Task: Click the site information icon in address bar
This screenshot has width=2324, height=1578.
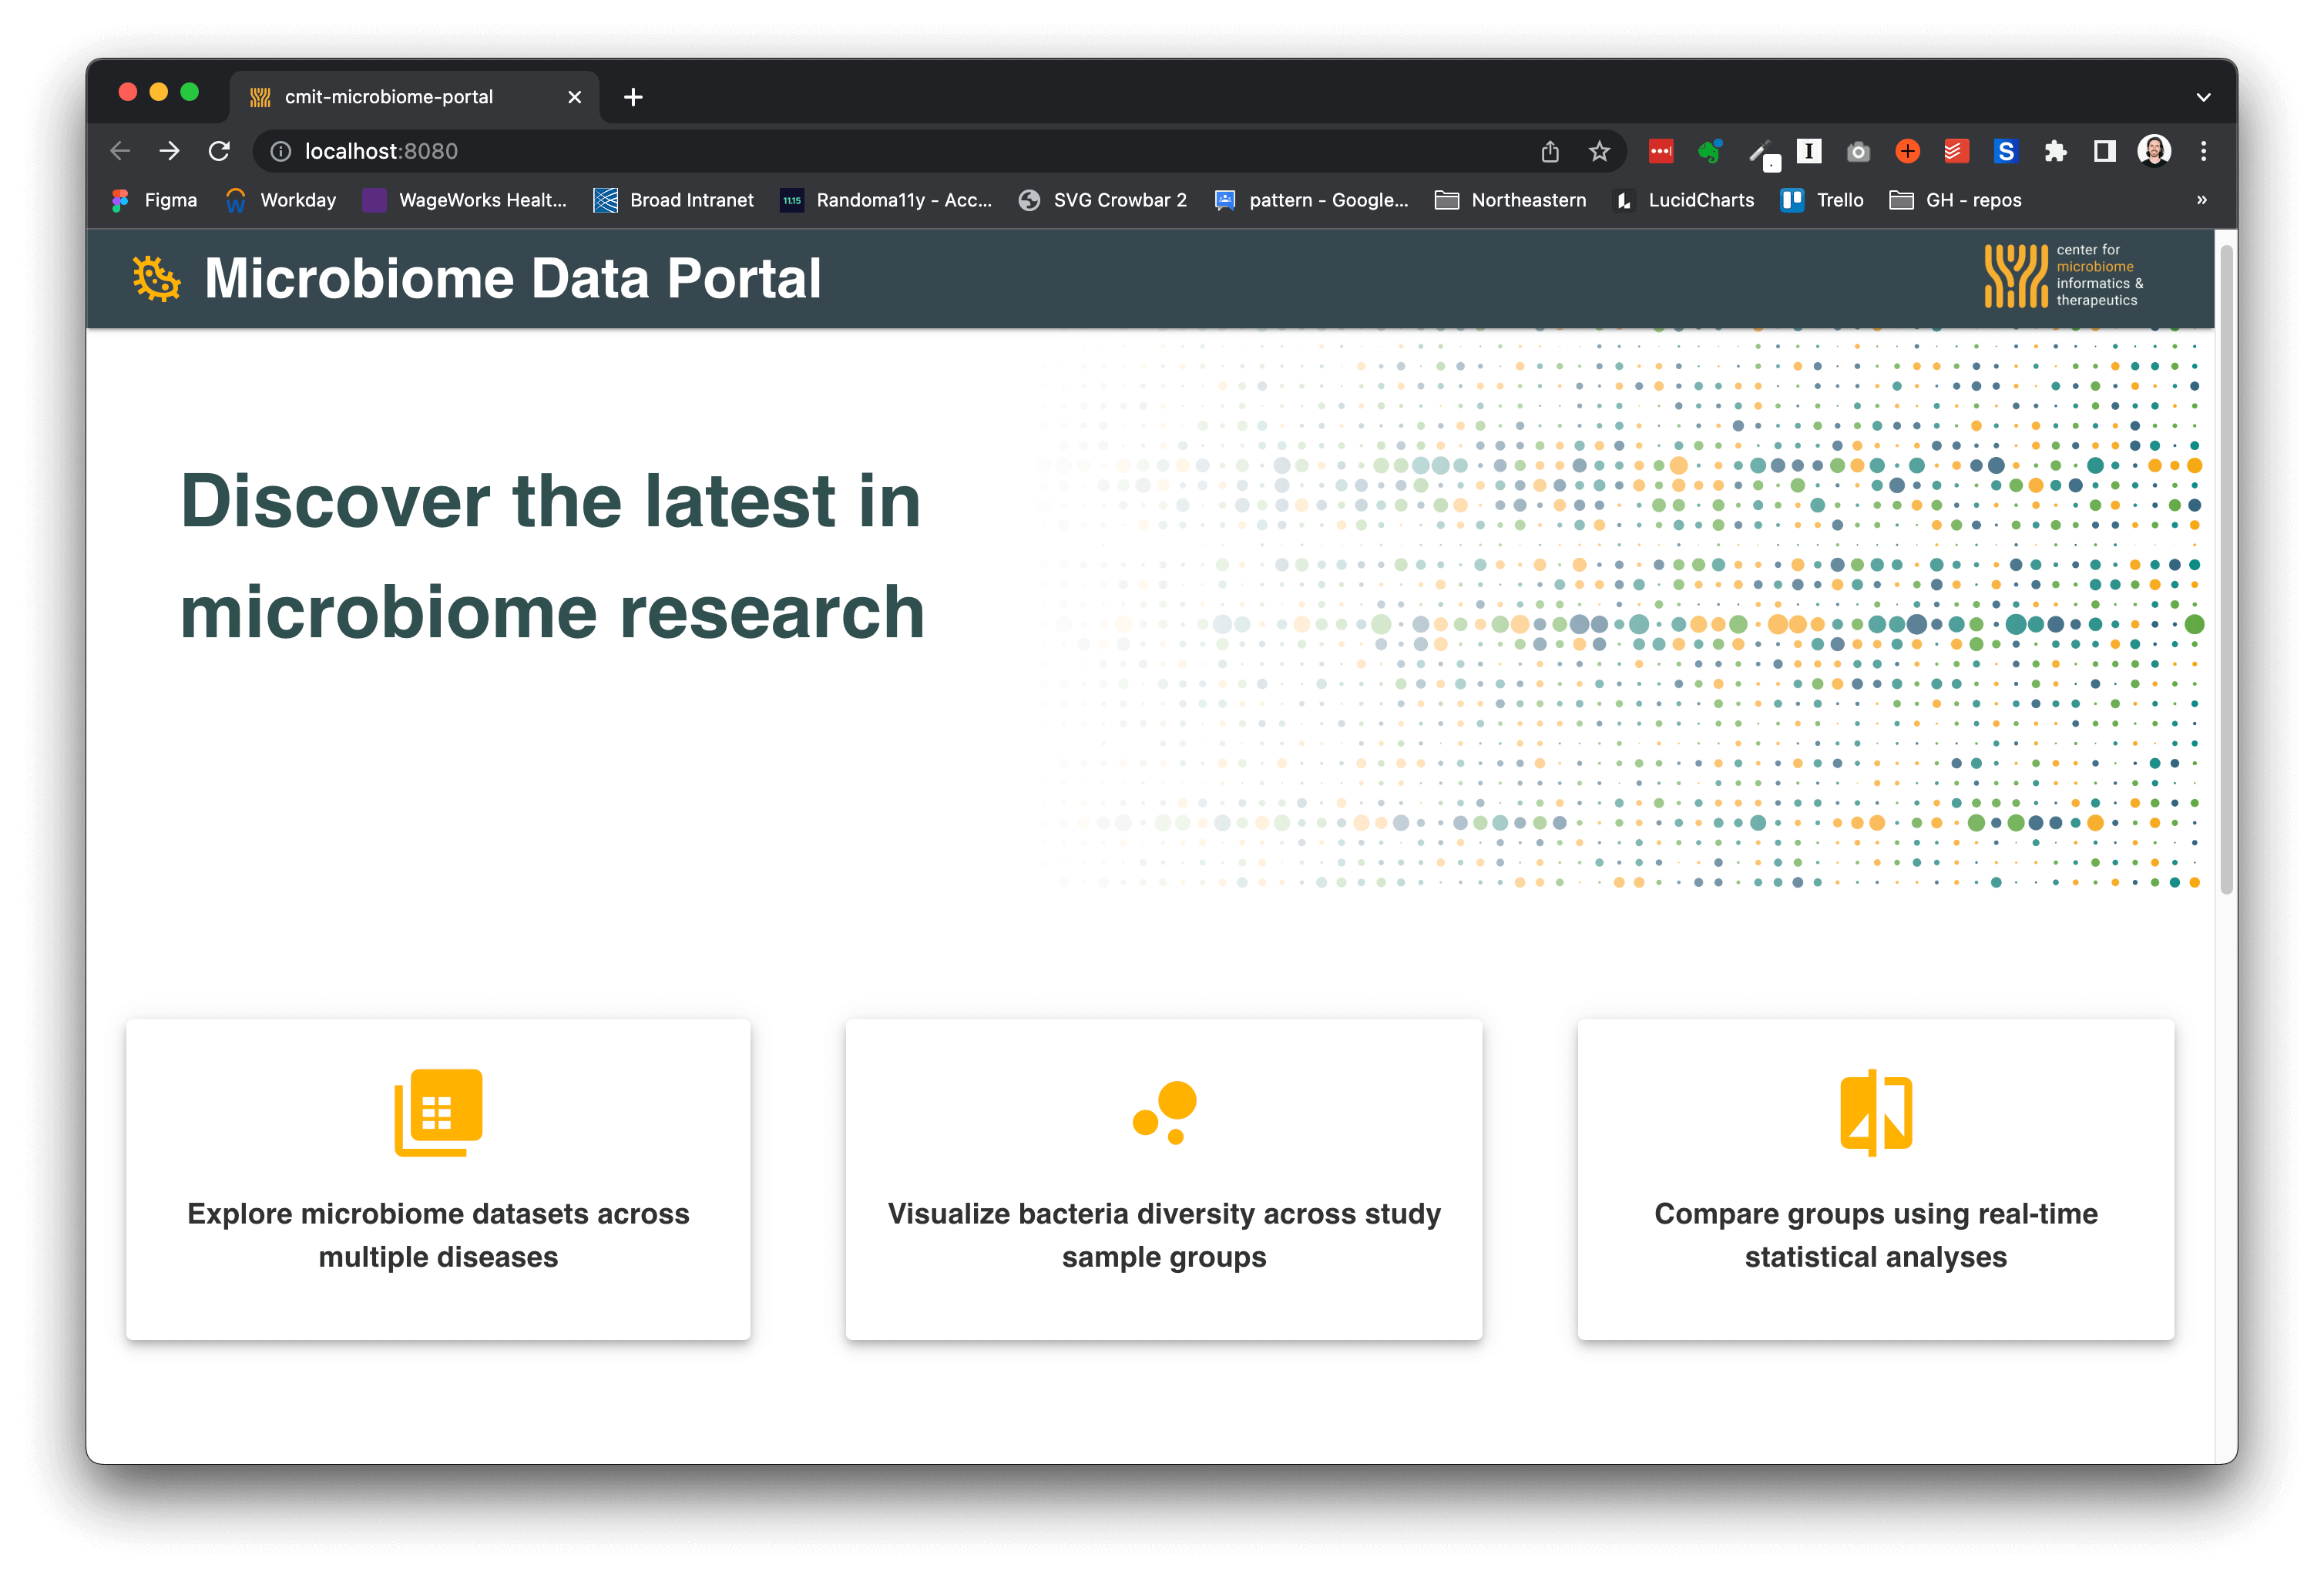Action: (281, 151)
